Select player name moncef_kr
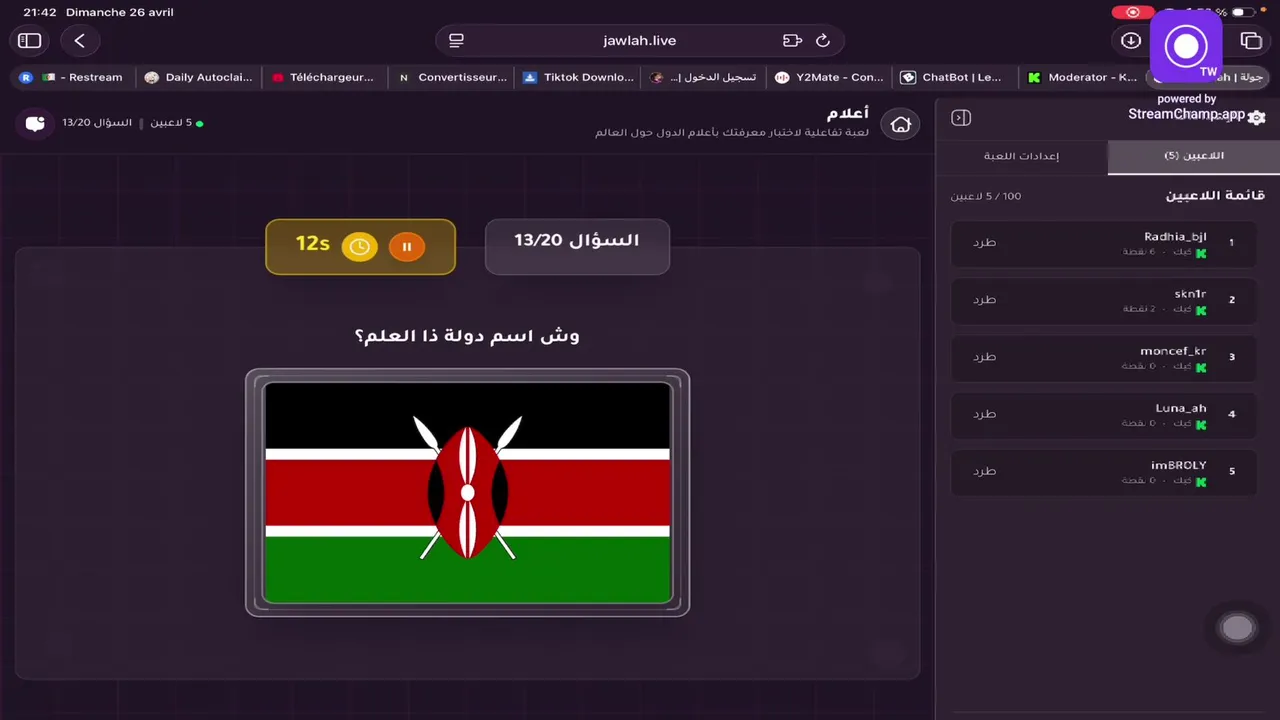The width and height of the screenshot is (1280, 720). click(x=1173, y=351)
